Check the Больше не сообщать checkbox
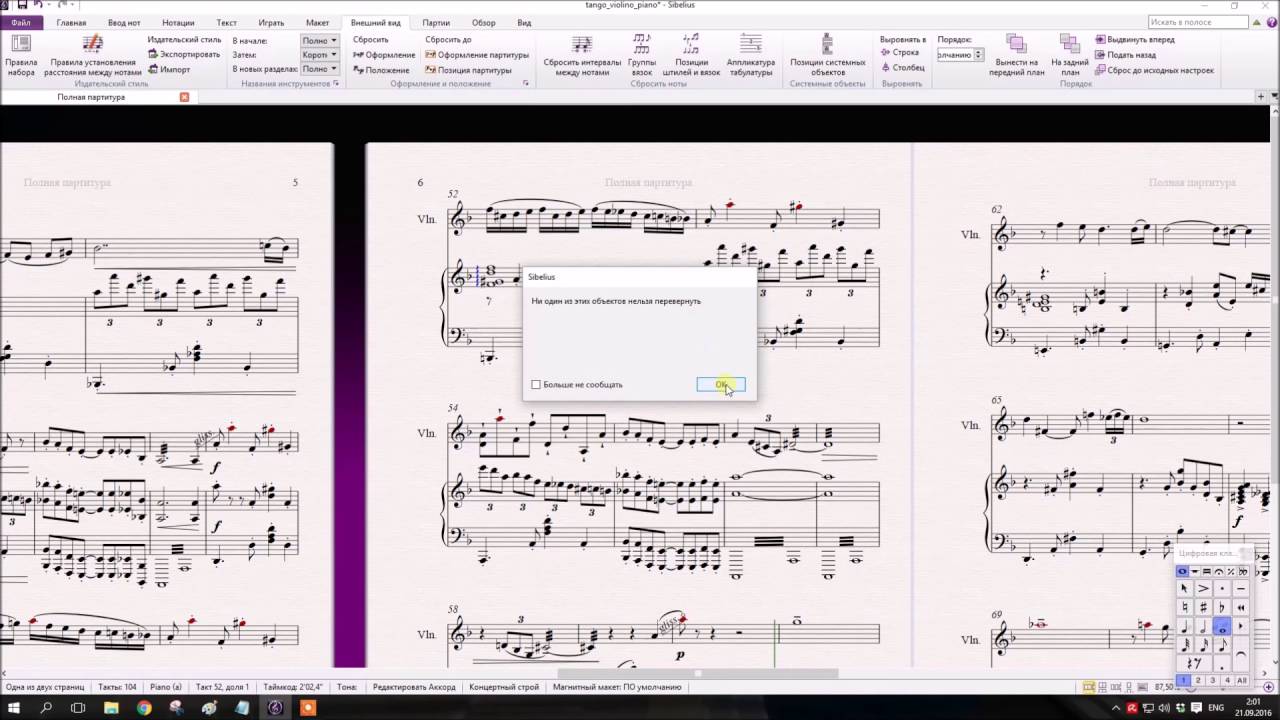The image size is (1280, 720). click(x=536, y=384)
